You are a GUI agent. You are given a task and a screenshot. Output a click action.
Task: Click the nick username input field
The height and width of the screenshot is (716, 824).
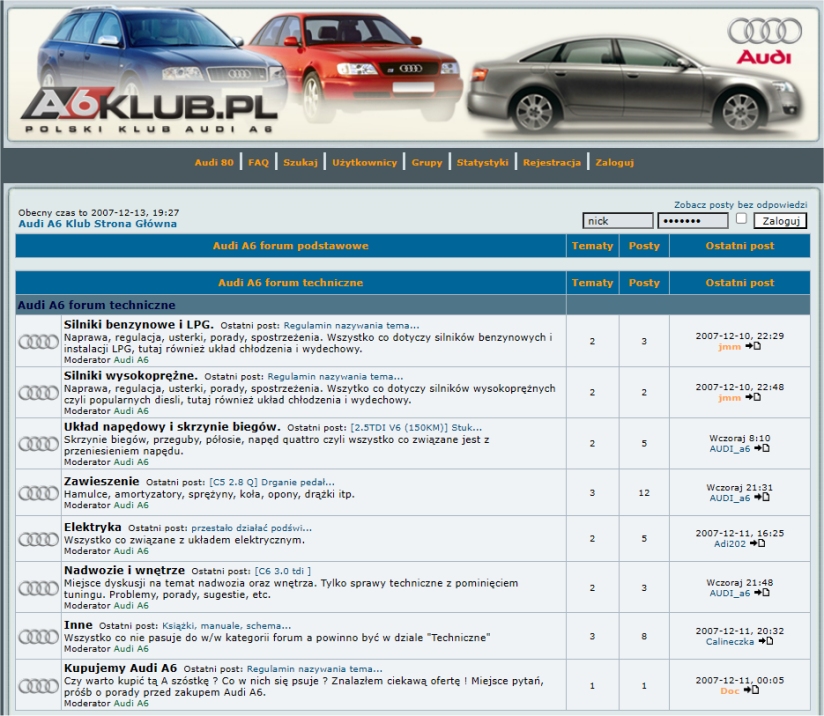(x=617, y=221)
